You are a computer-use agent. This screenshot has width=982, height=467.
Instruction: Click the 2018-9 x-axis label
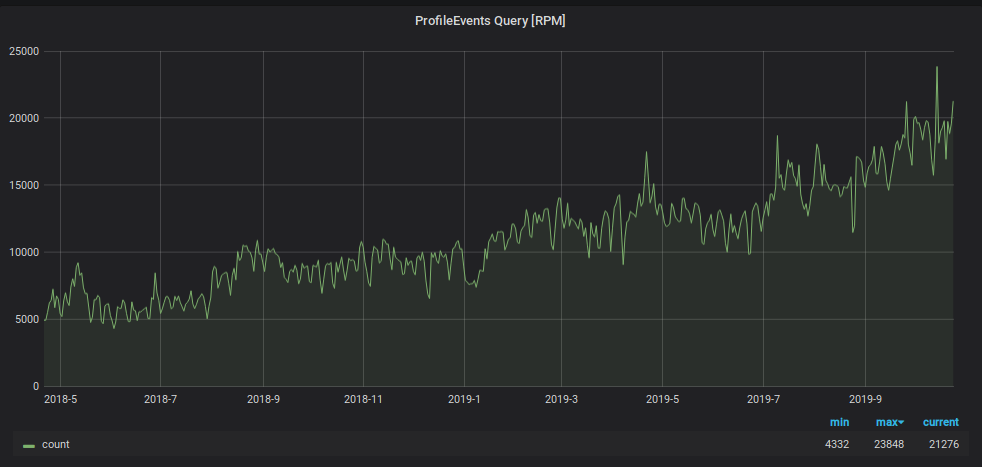click(x=263, y=398)
